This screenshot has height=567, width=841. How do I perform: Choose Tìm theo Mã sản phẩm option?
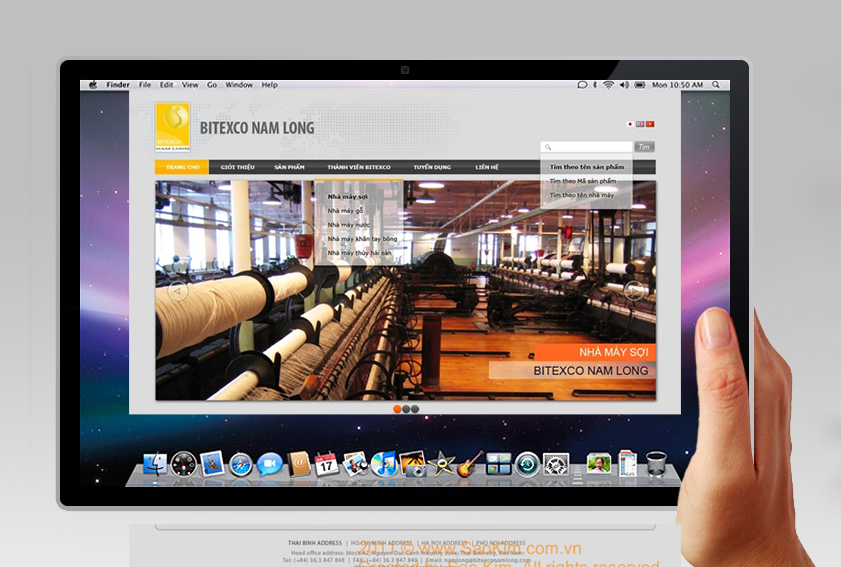pos(583,181)
